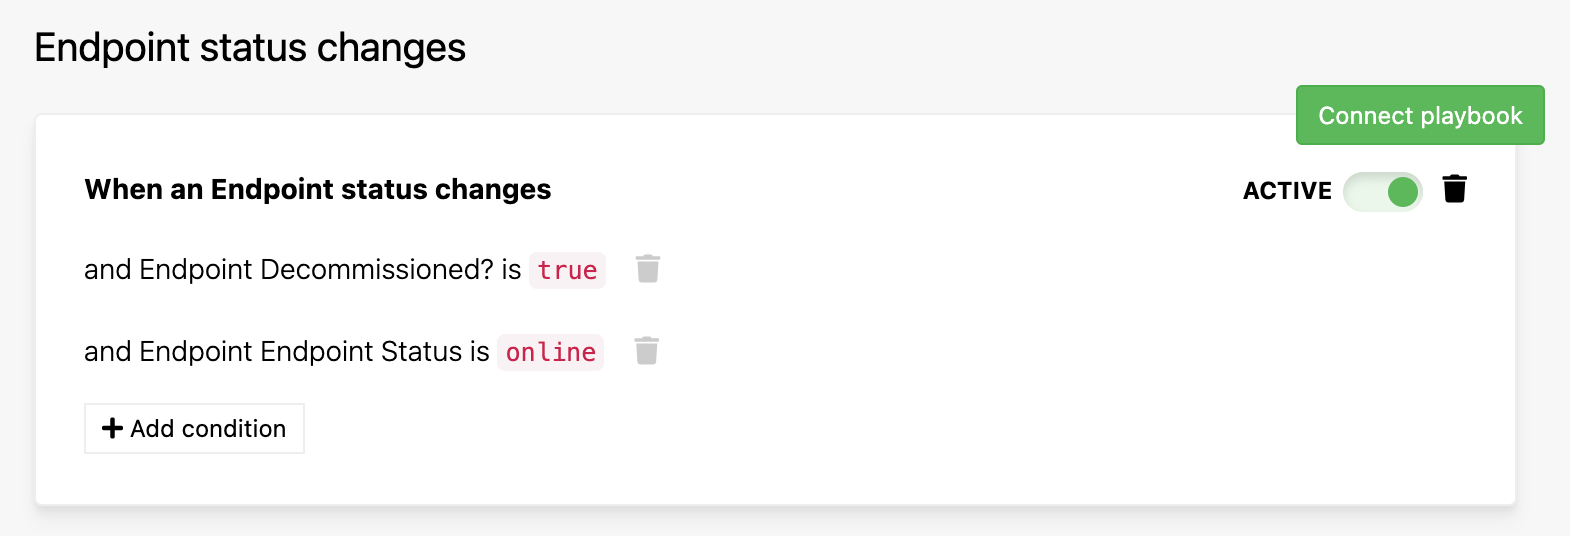Add a new condition
This screenshot has width=1570, height=536.
coord(194,428)
